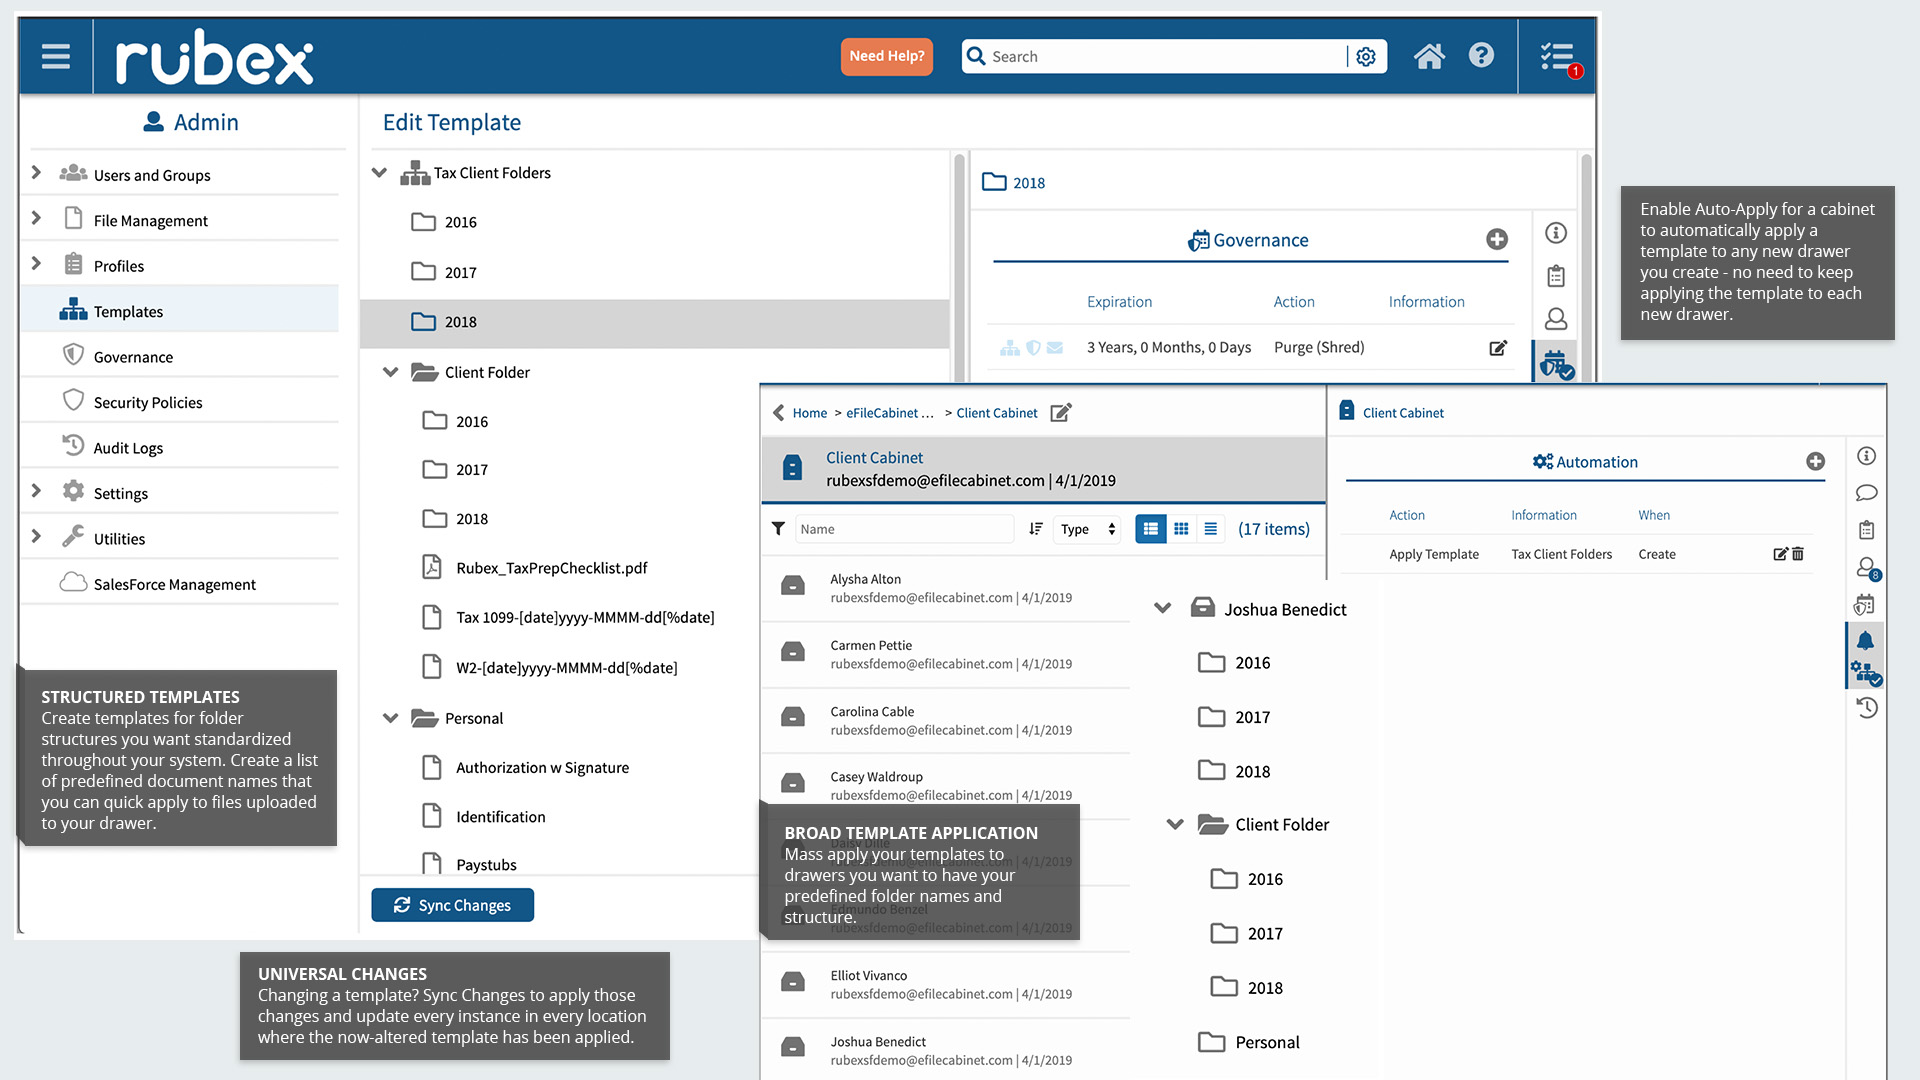1920x1080 pixels.
Task: Click the Home icon in header
Action: [1429, 57]
